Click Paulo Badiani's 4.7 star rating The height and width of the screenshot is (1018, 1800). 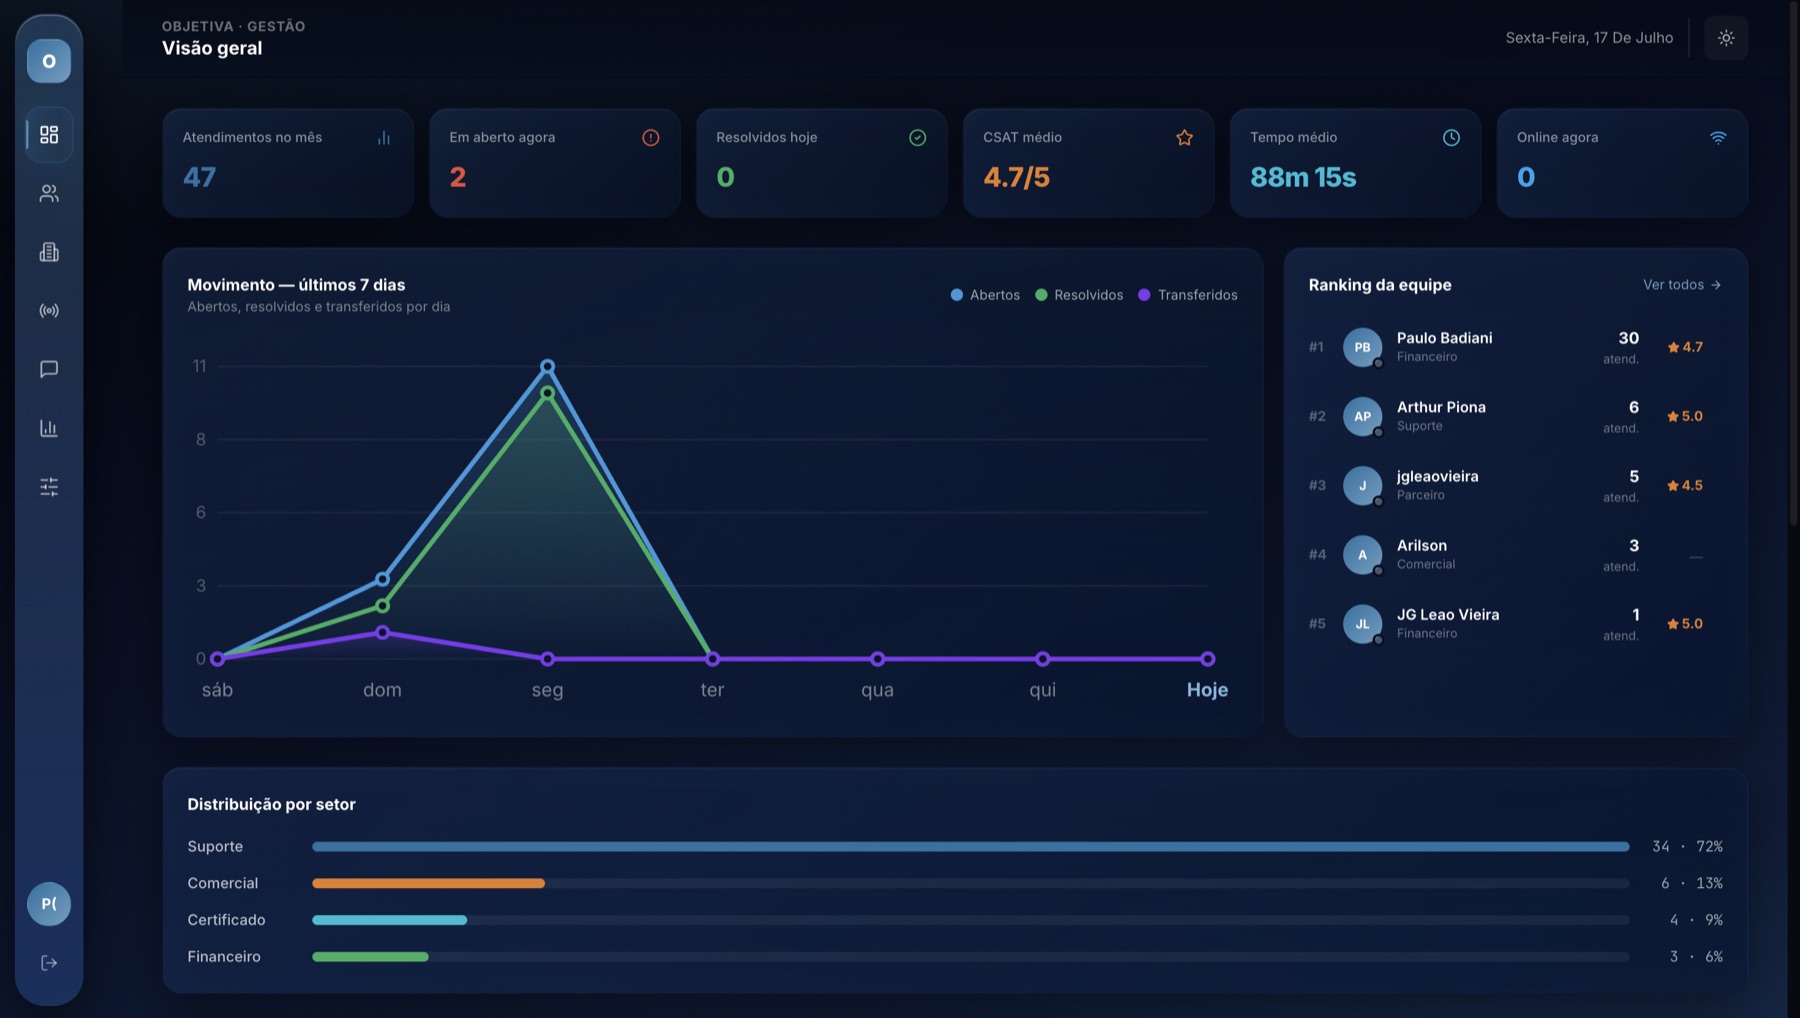[x=1685, y=347]
